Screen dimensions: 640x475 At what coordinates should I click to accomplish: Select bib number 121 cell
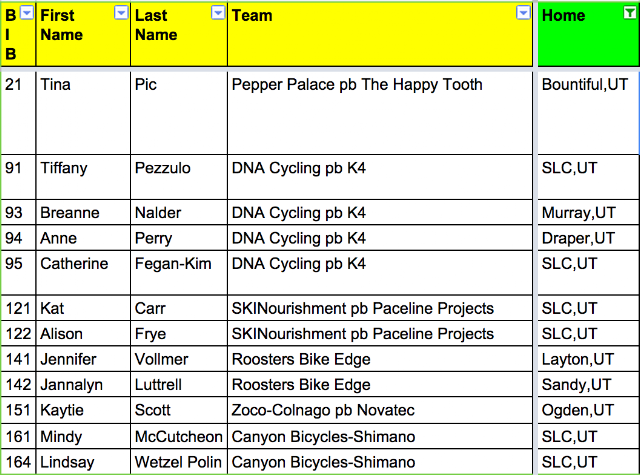click(18, 308)
